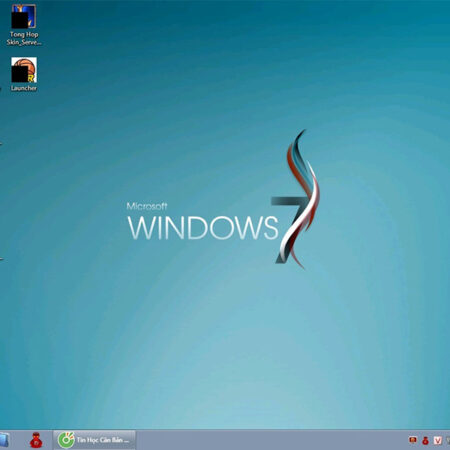Click the small red figure tray icon

pyautogui.click(x=425, y=441)
